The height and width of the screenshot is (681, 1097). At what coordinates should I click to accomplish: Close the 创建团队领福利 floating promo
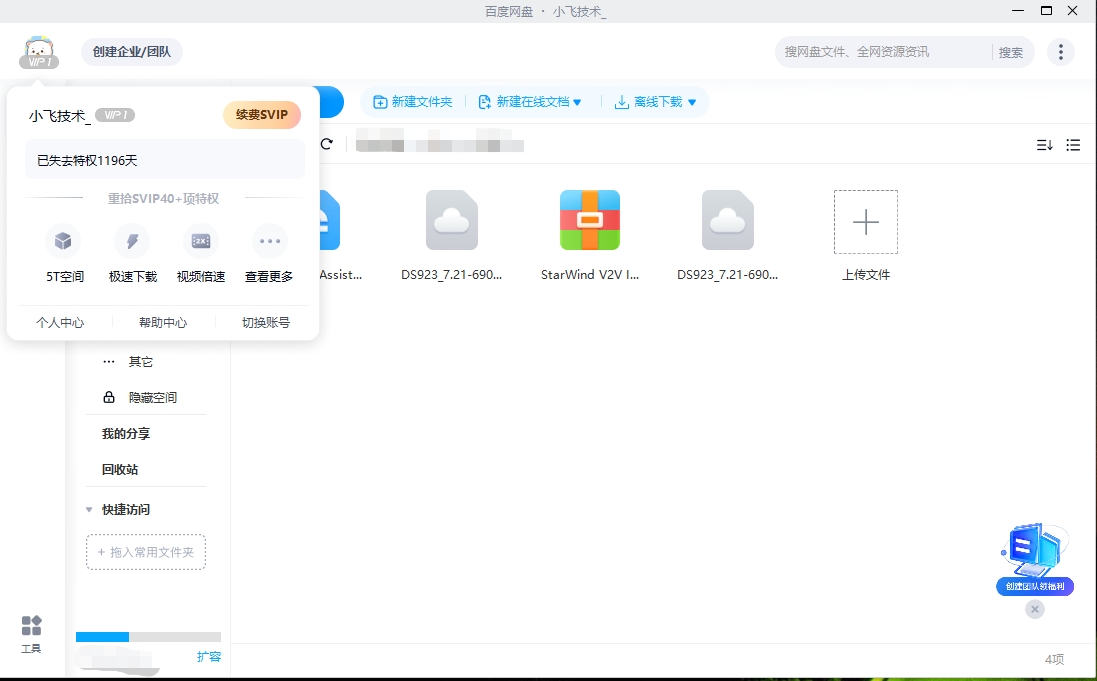pos(1035,609)
